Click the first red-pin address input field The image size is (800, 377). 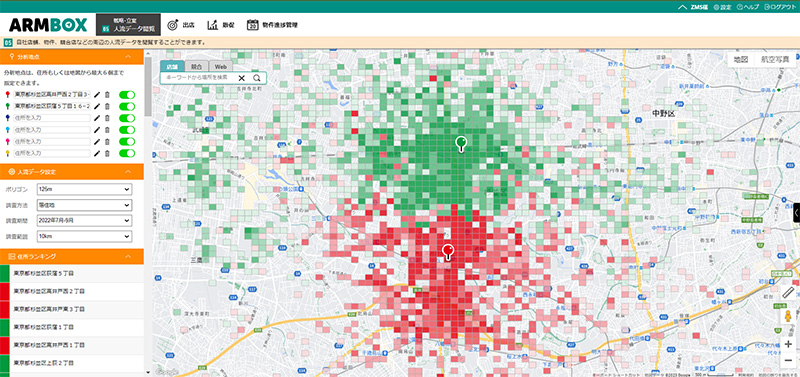tap(52, 94)
